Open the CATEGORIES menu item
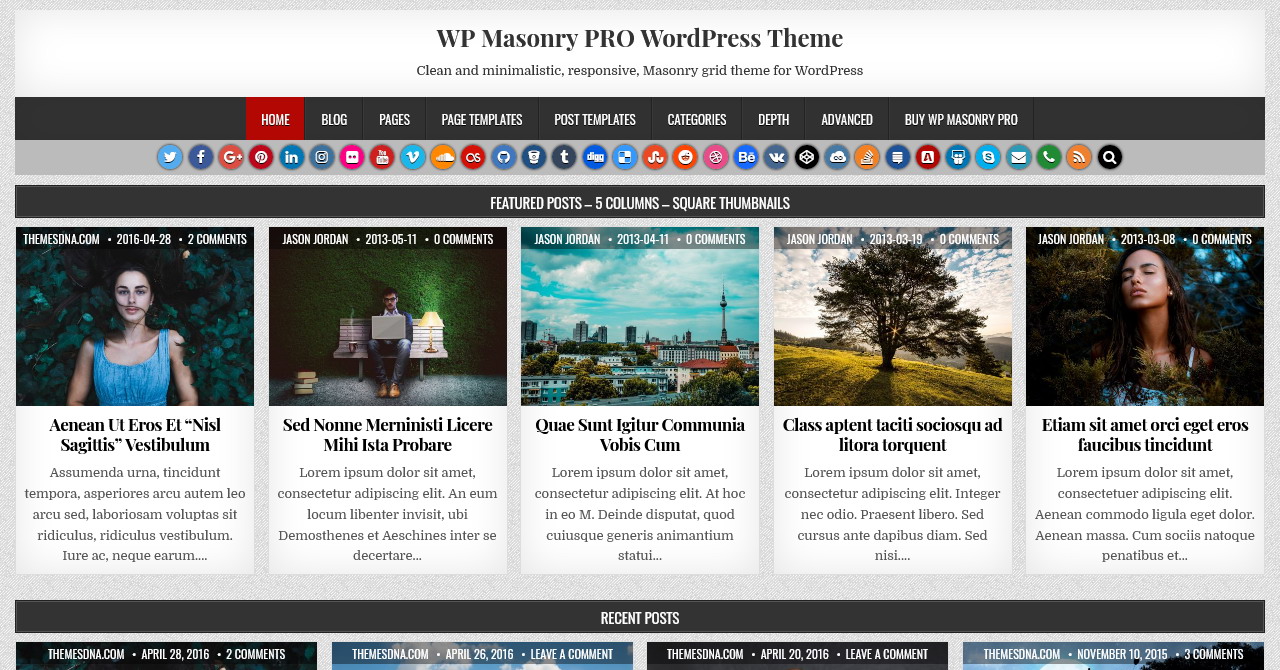 click(x=697, y=119)
